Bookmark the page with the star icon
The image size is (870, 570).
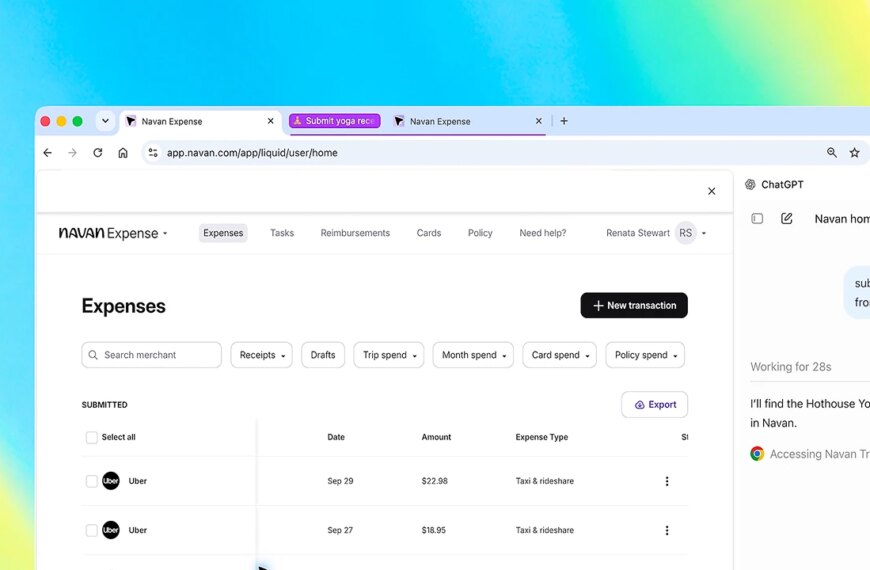tap(854, 153)
